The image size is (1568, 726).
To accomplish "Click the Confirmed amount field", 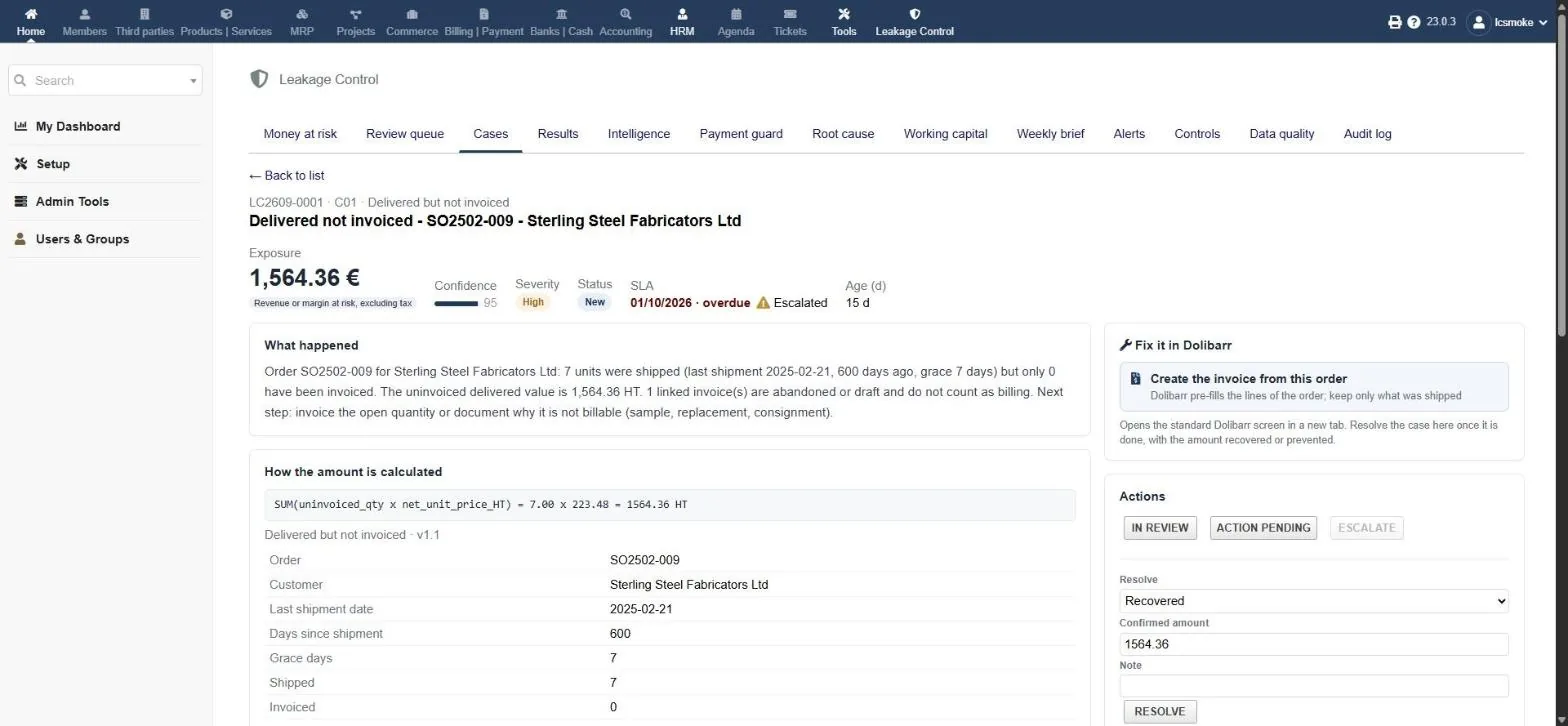I will pyautogui.click(x=1313, y=644).
